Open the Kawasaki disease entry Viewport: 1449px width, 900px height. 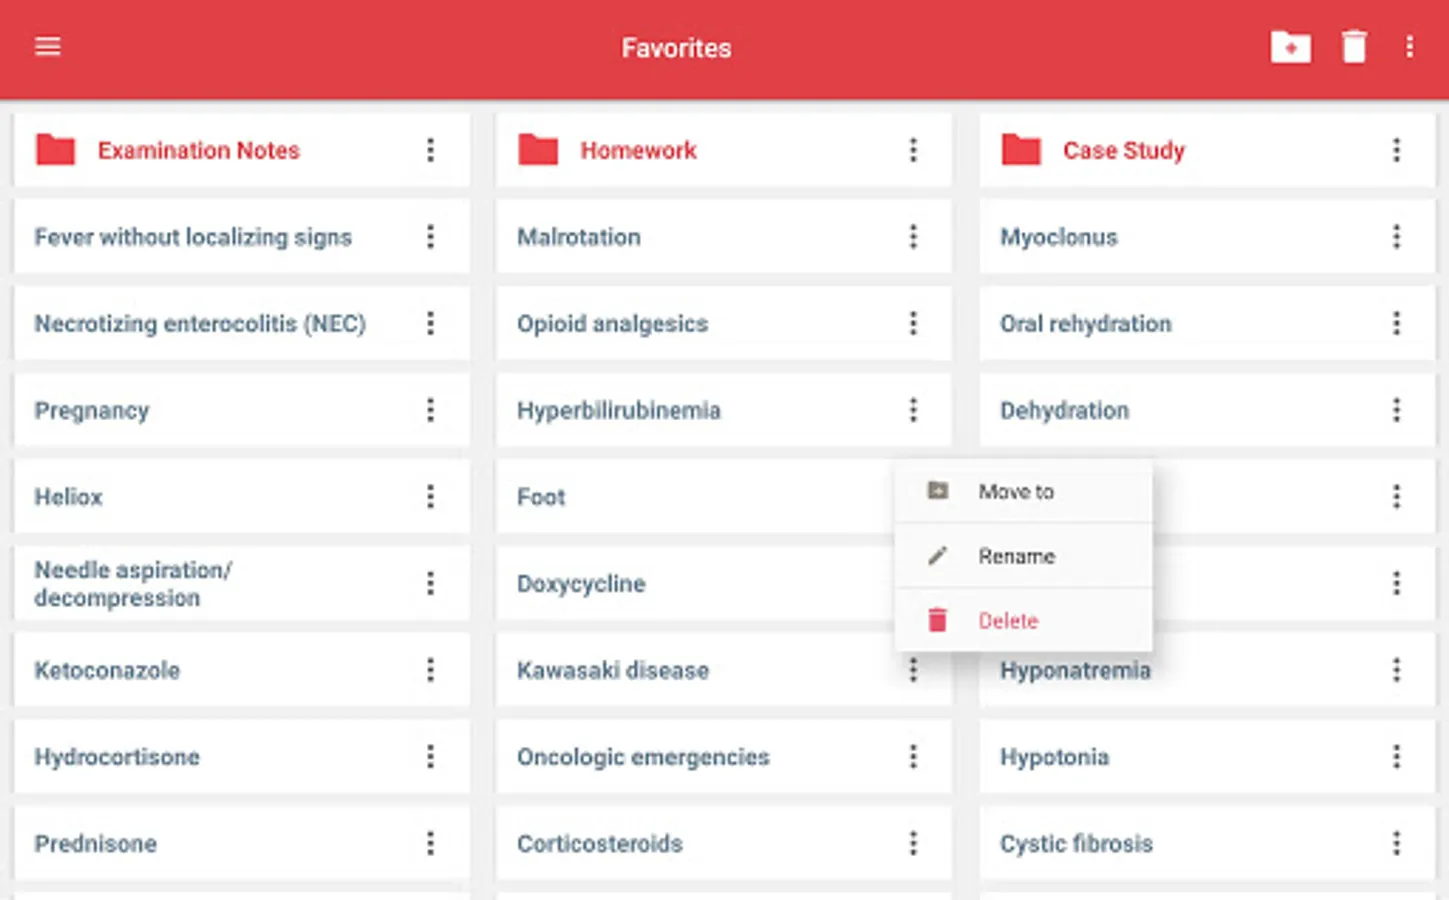pos(613,670)
